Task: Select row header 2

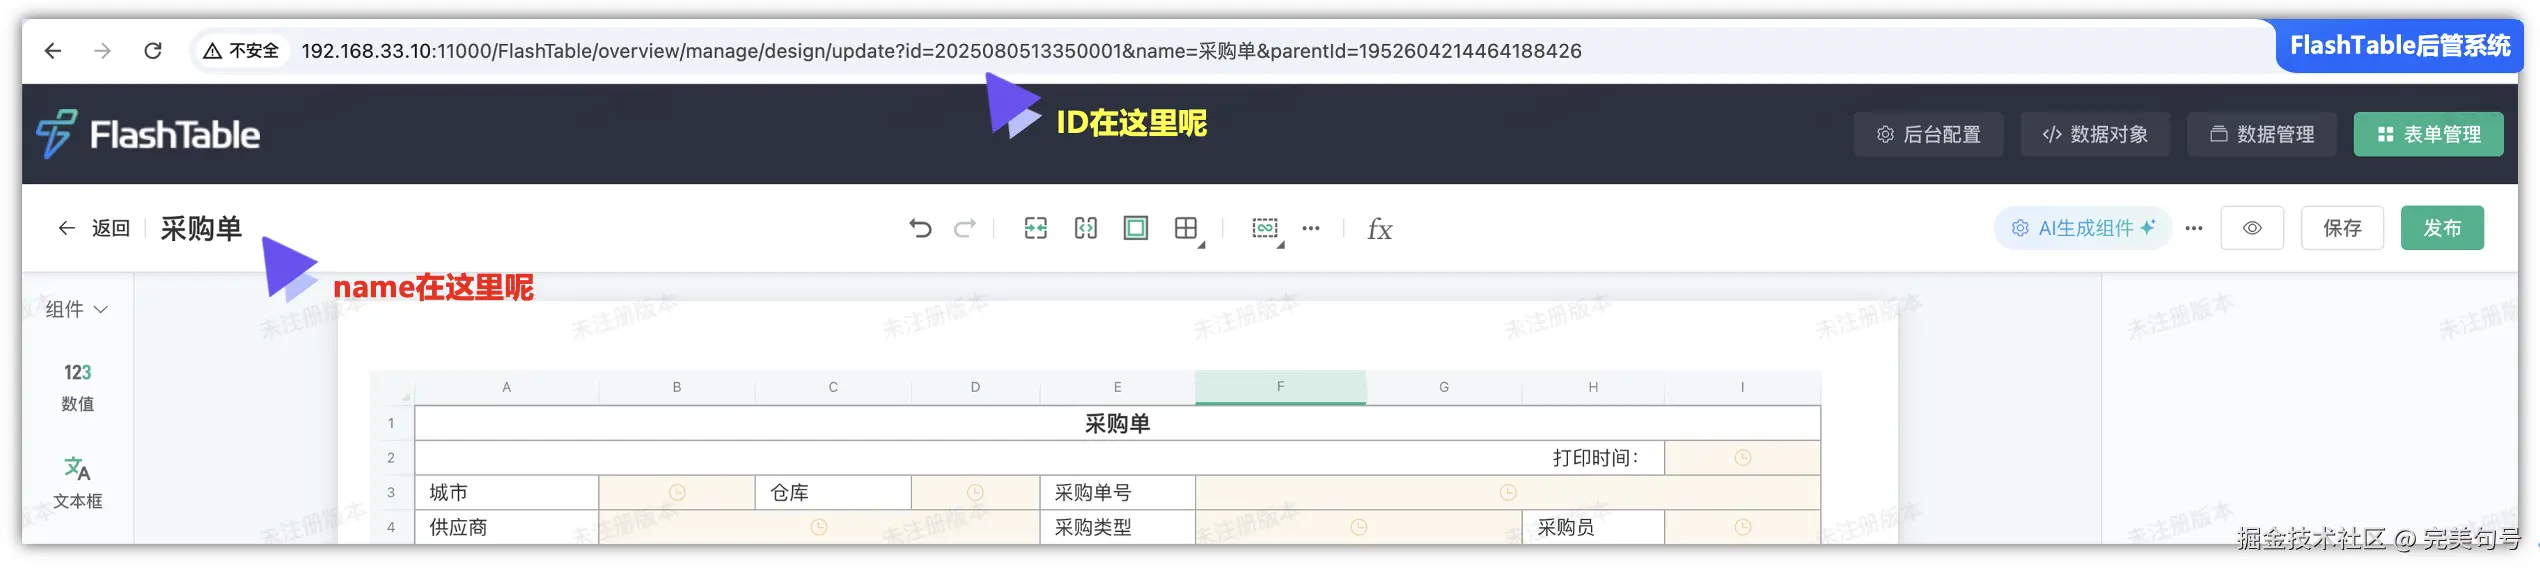Action: pyautogui.click(x=391, y=458)
